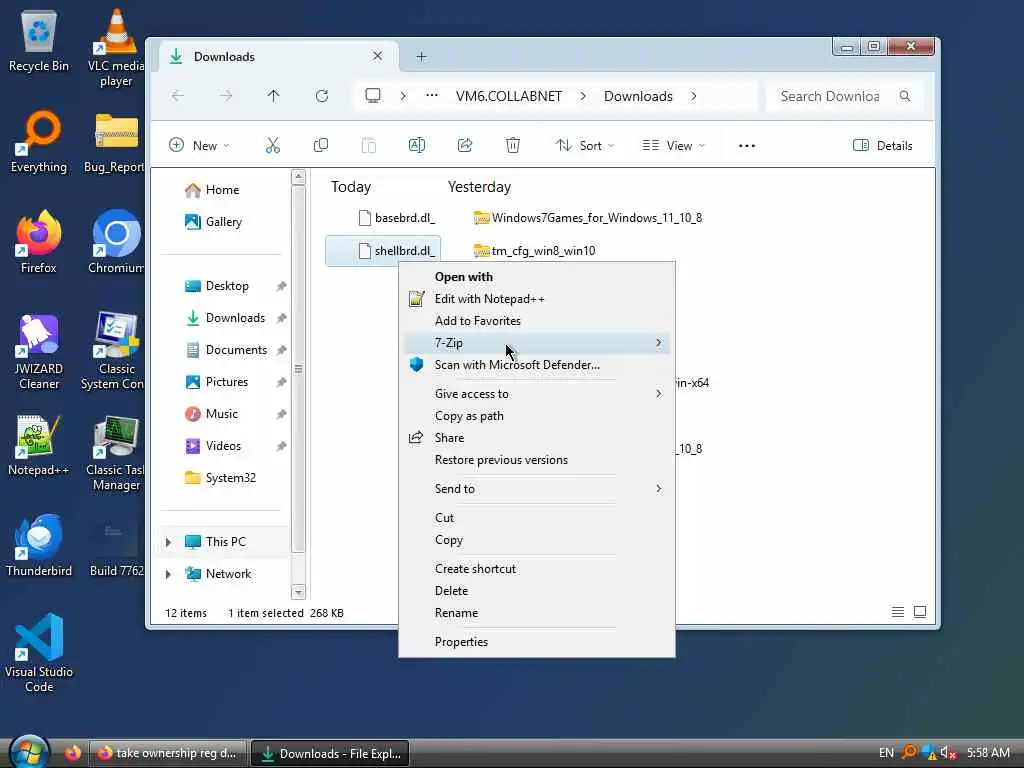
Task: Click VM6.COLLABNET breadcrumb
Action: [509, 96]
